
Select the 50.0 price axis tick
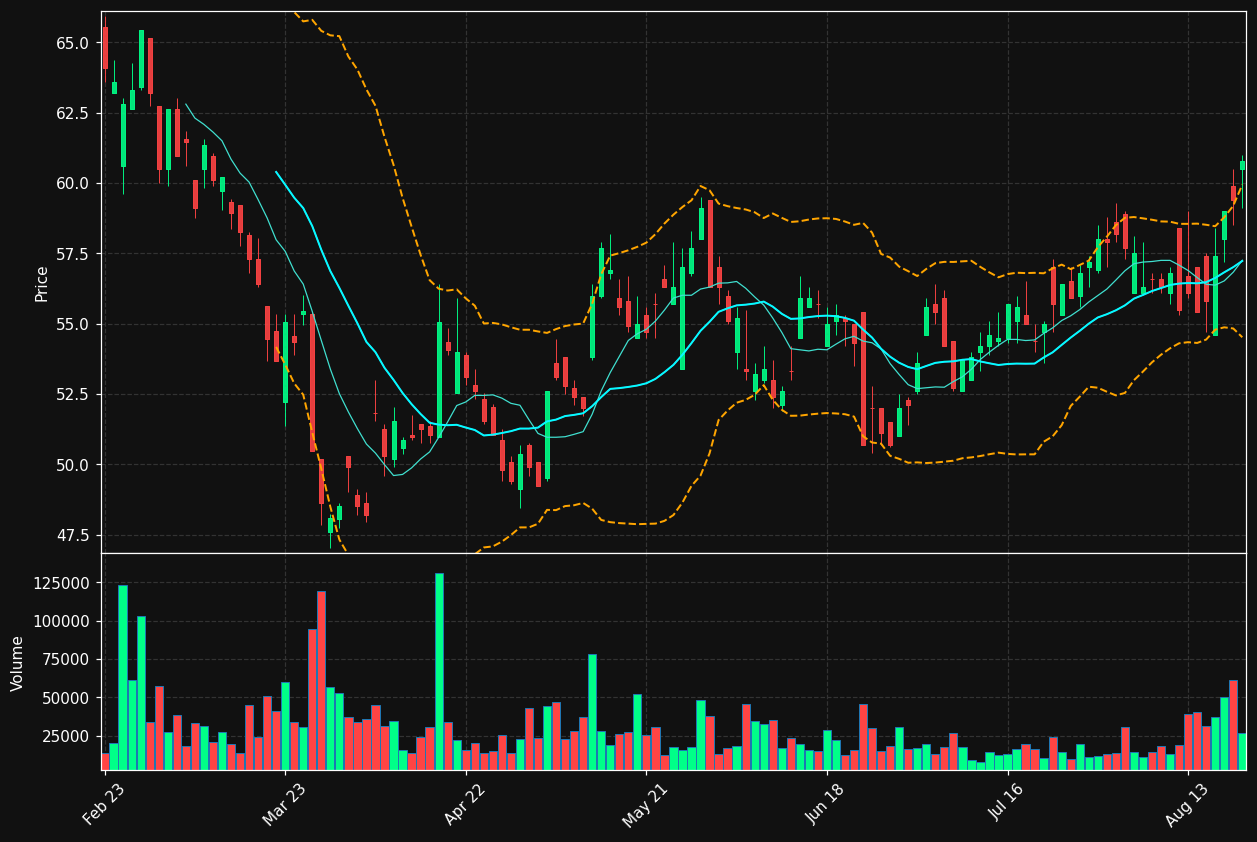72,465
